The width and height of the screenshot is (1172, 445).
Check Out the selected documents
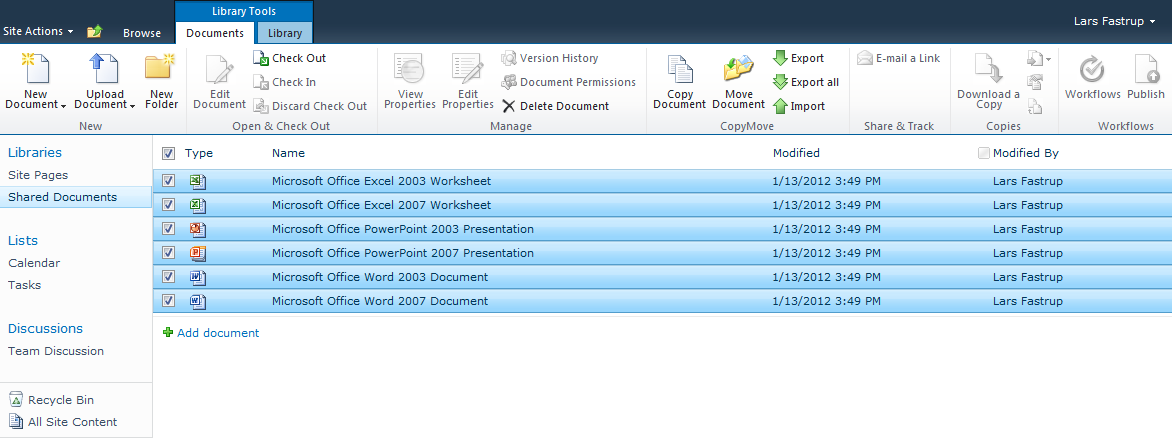[x=289, y=58]
